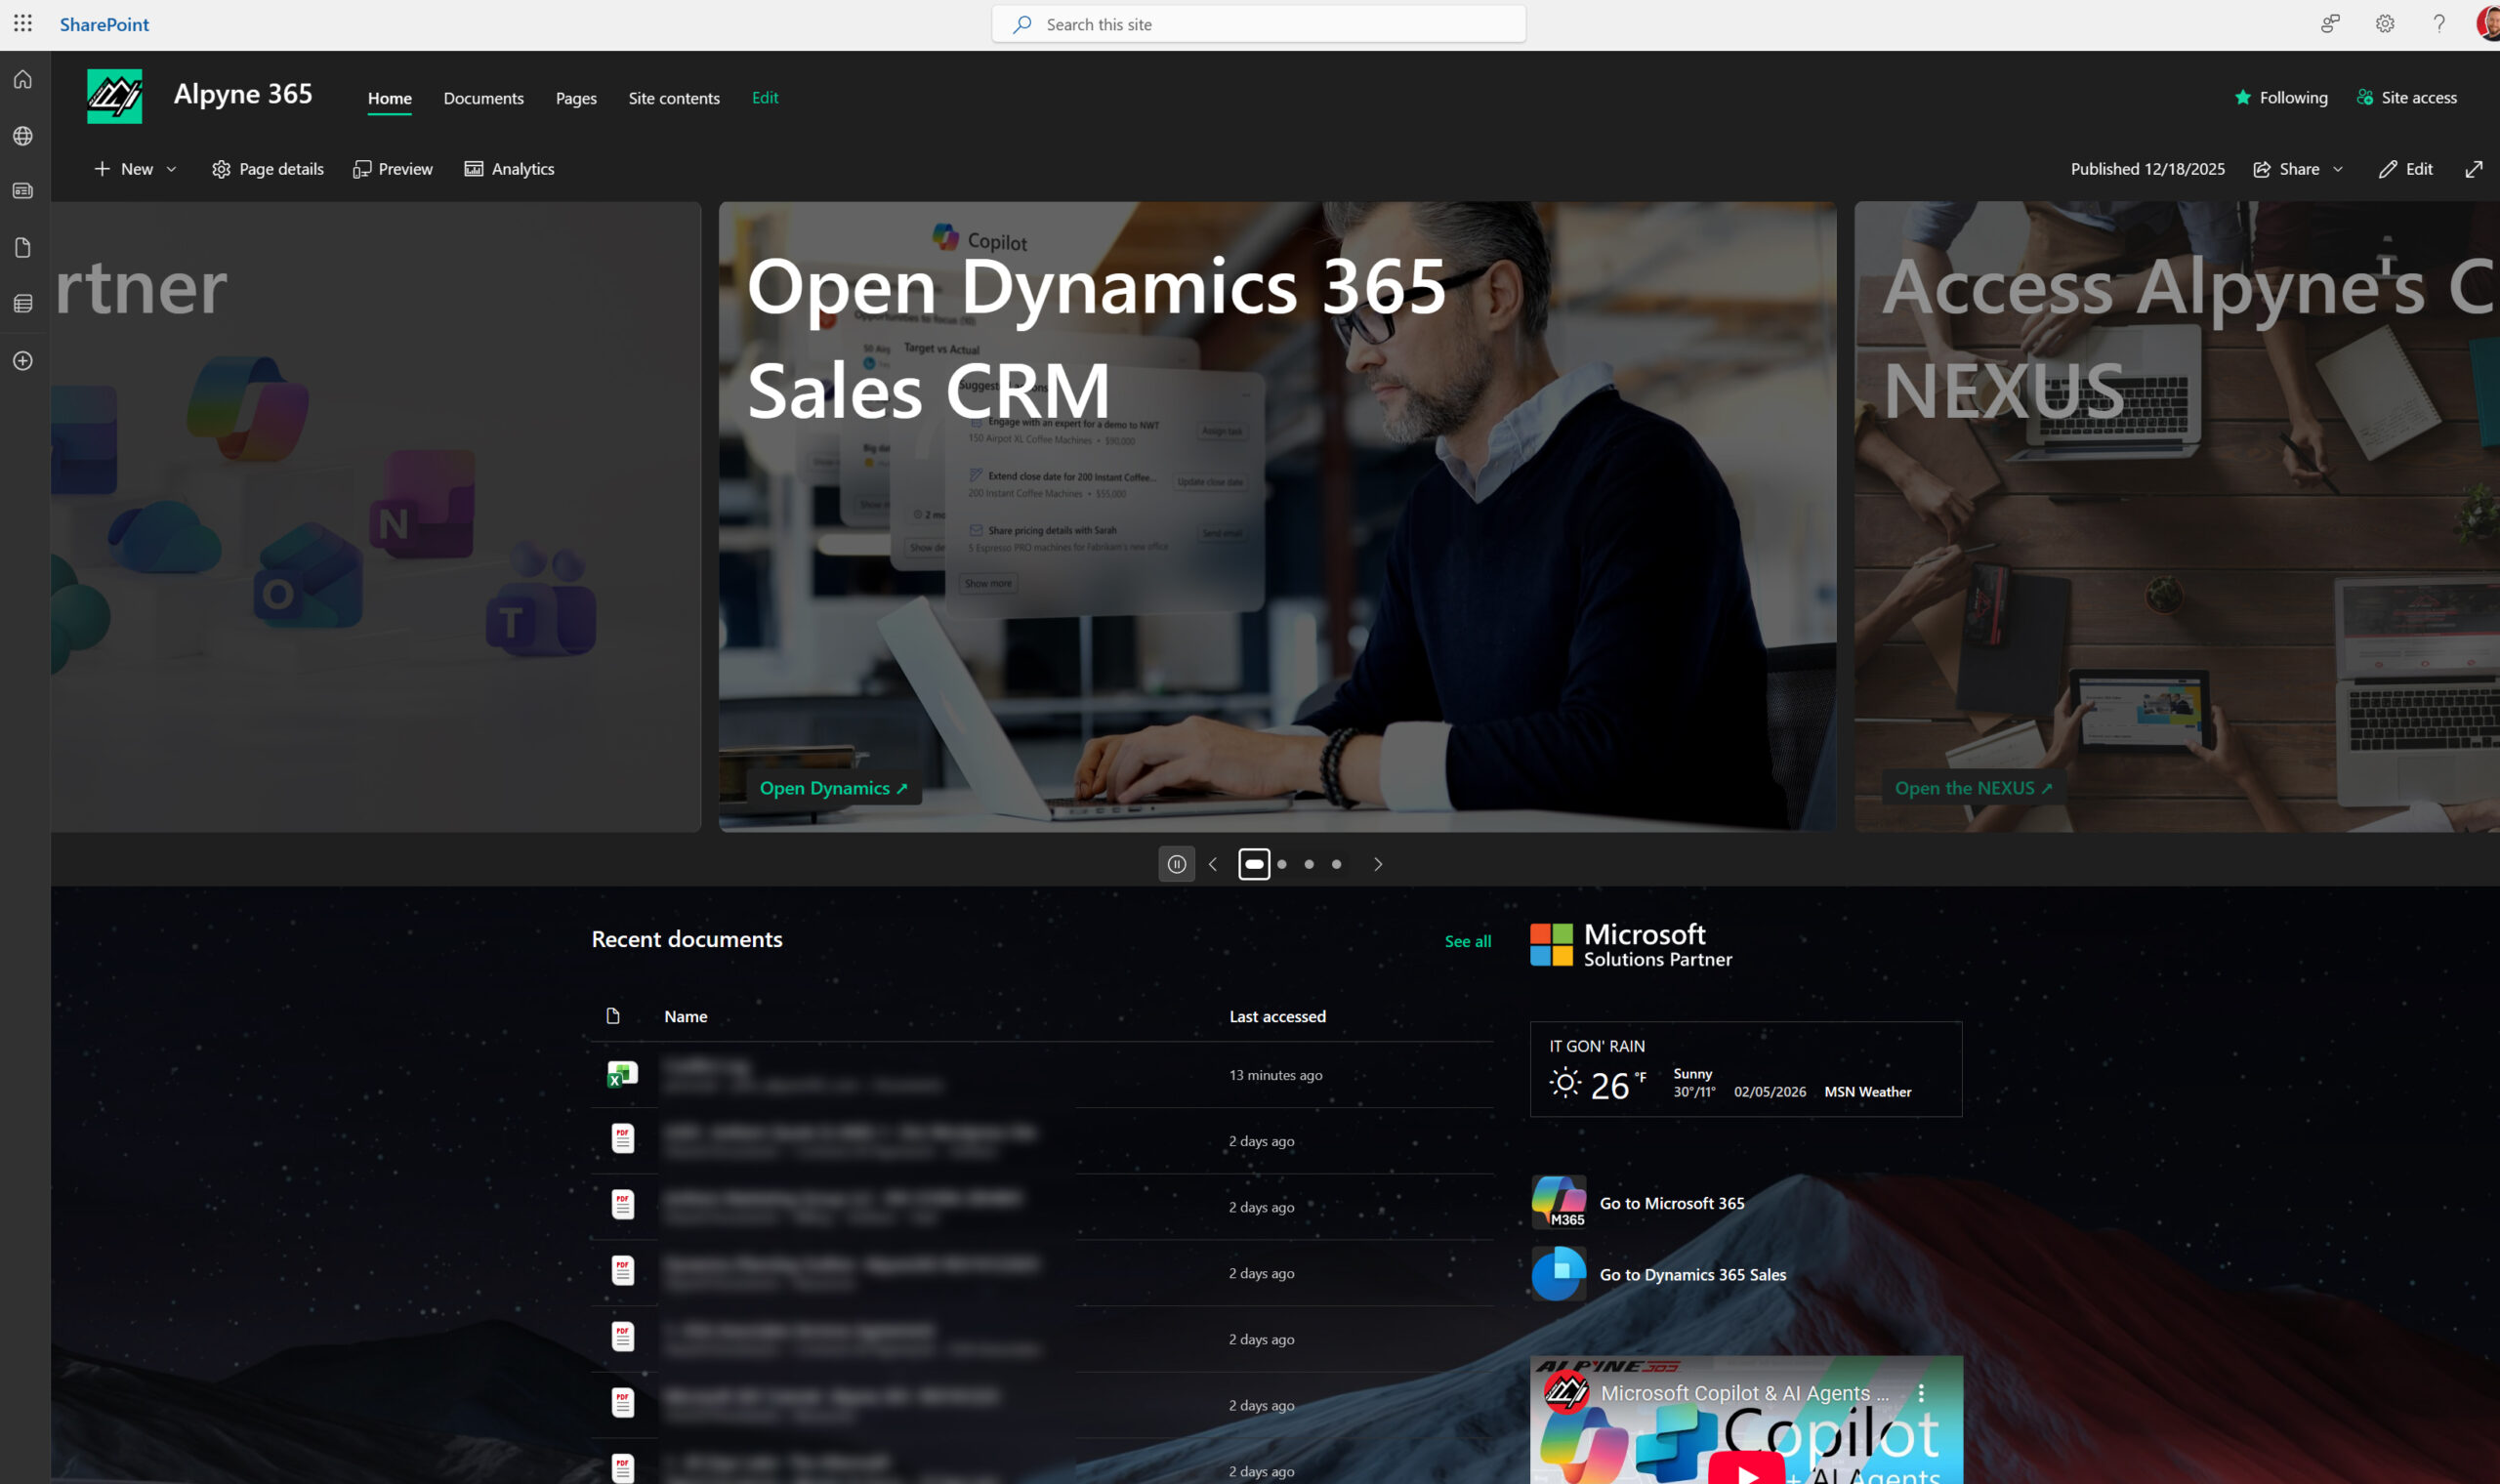Switch to the Documents navigation tab
This screenshot has height=1484, width=2500.
[483, 98]
